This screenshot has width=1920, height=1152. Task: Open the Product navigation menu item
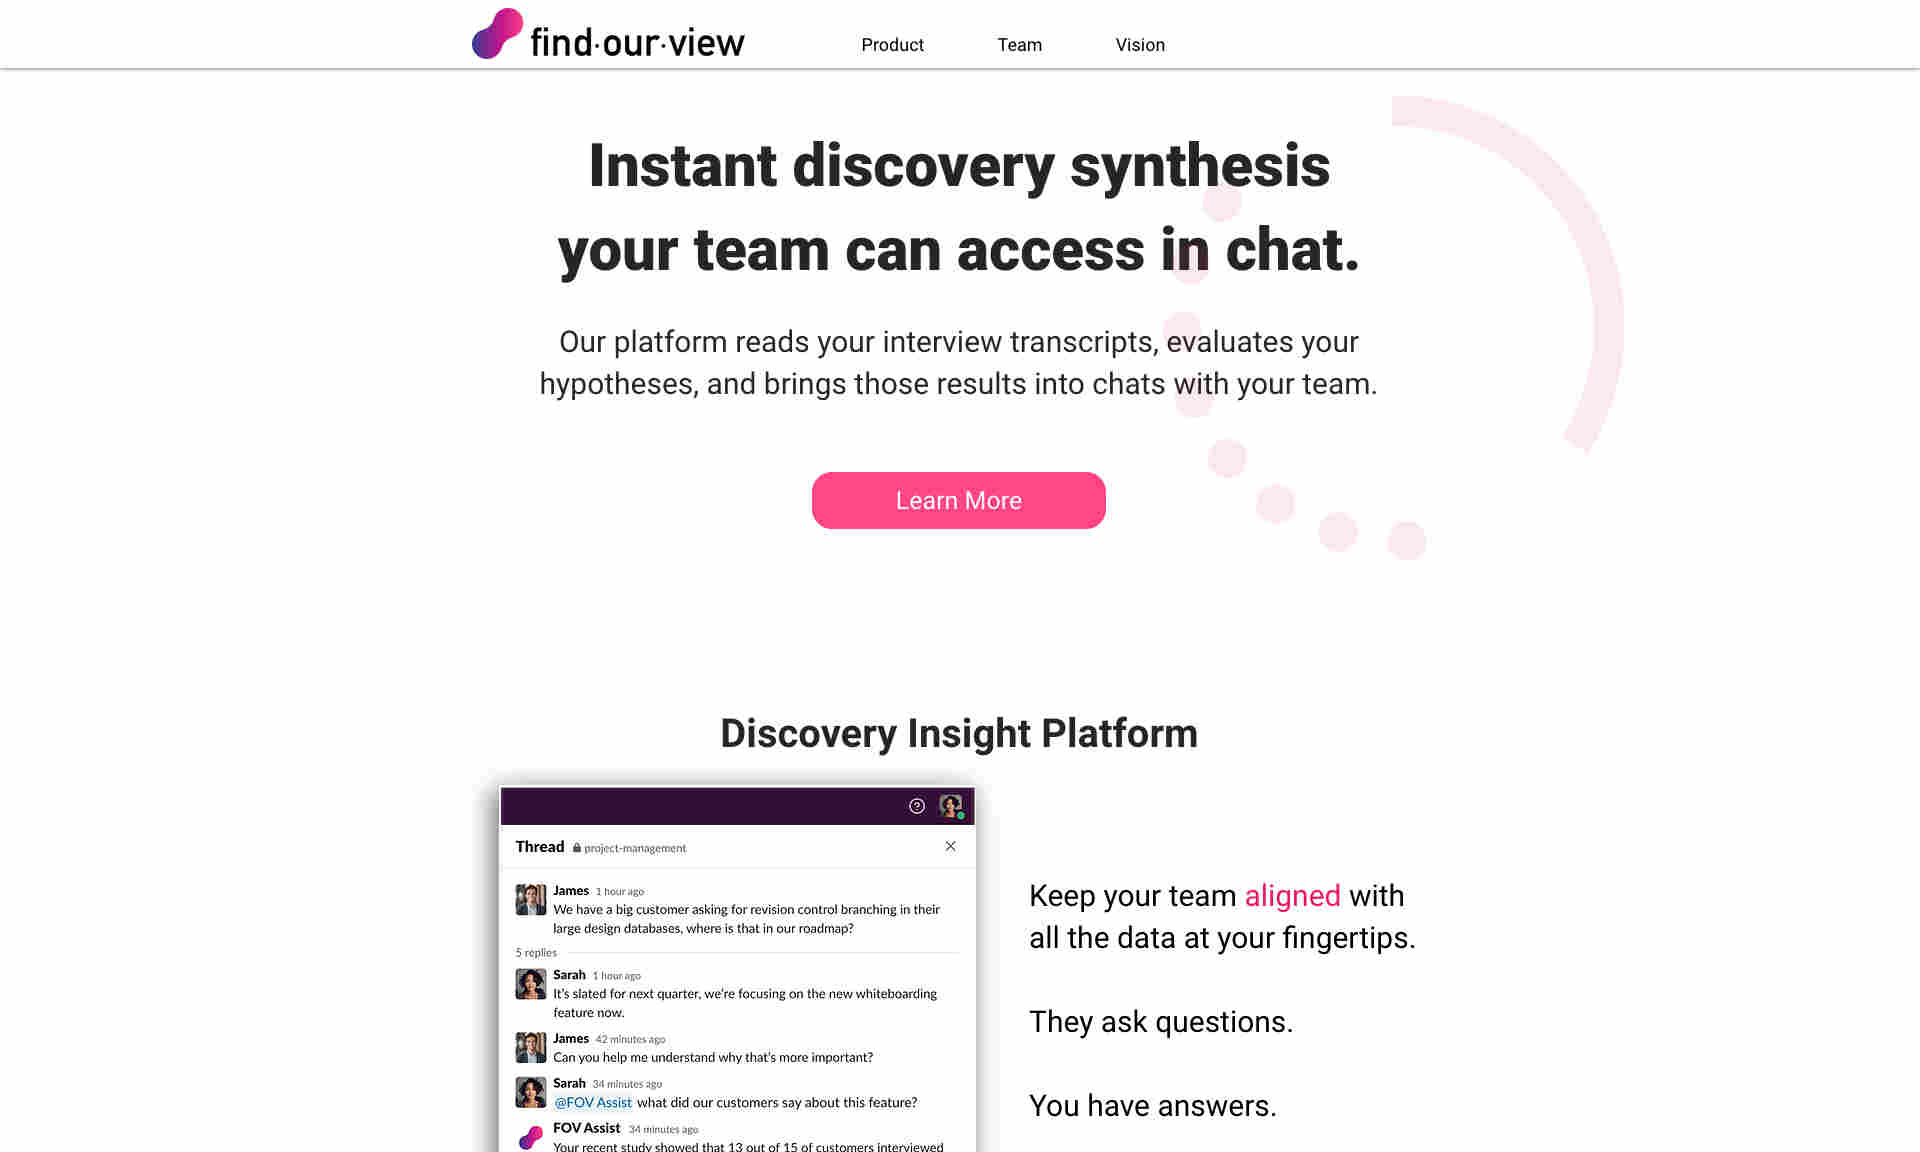(891, 45)
